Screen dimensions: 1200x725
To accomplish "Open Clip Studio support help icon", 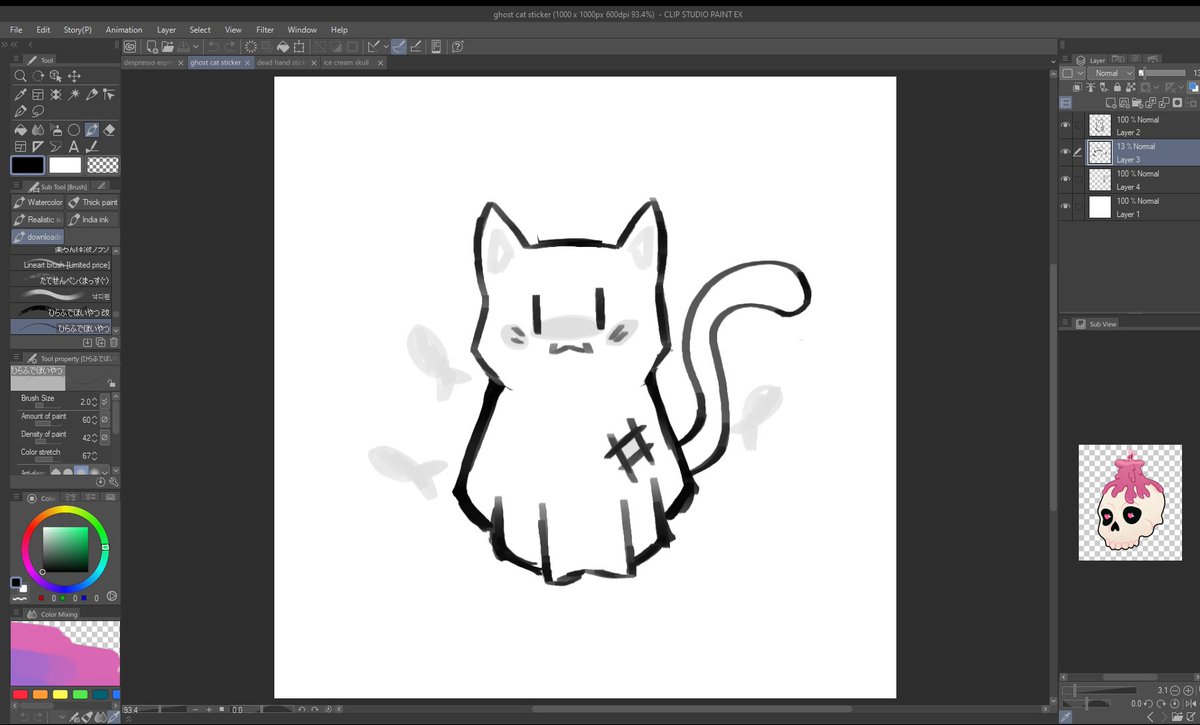I will point(457,46).
